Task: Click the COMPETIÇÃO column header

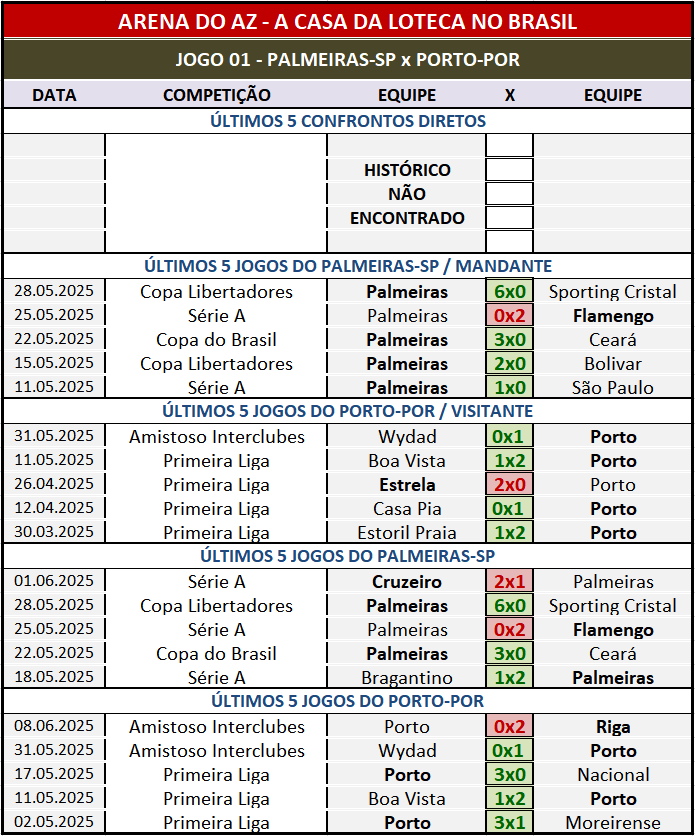Action: coord(216,95)
